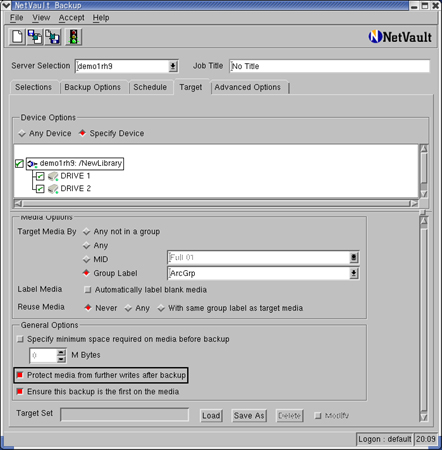
Task: Click the options panel scrollbar up arrow
Action: pos(424,221)
